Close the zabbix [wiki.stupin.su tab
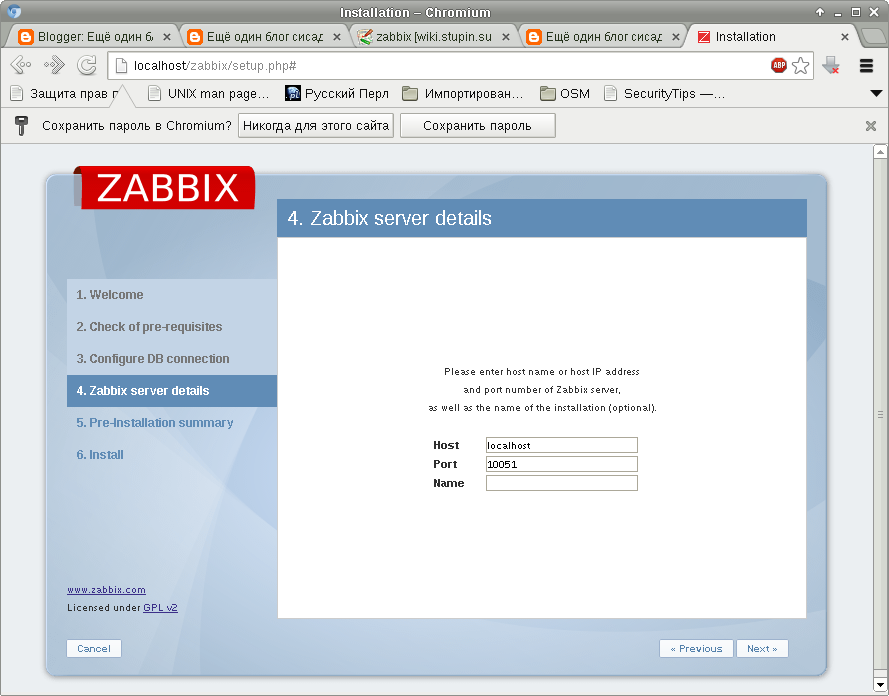Screen dimensions: 889x696 tap(506, 37)
